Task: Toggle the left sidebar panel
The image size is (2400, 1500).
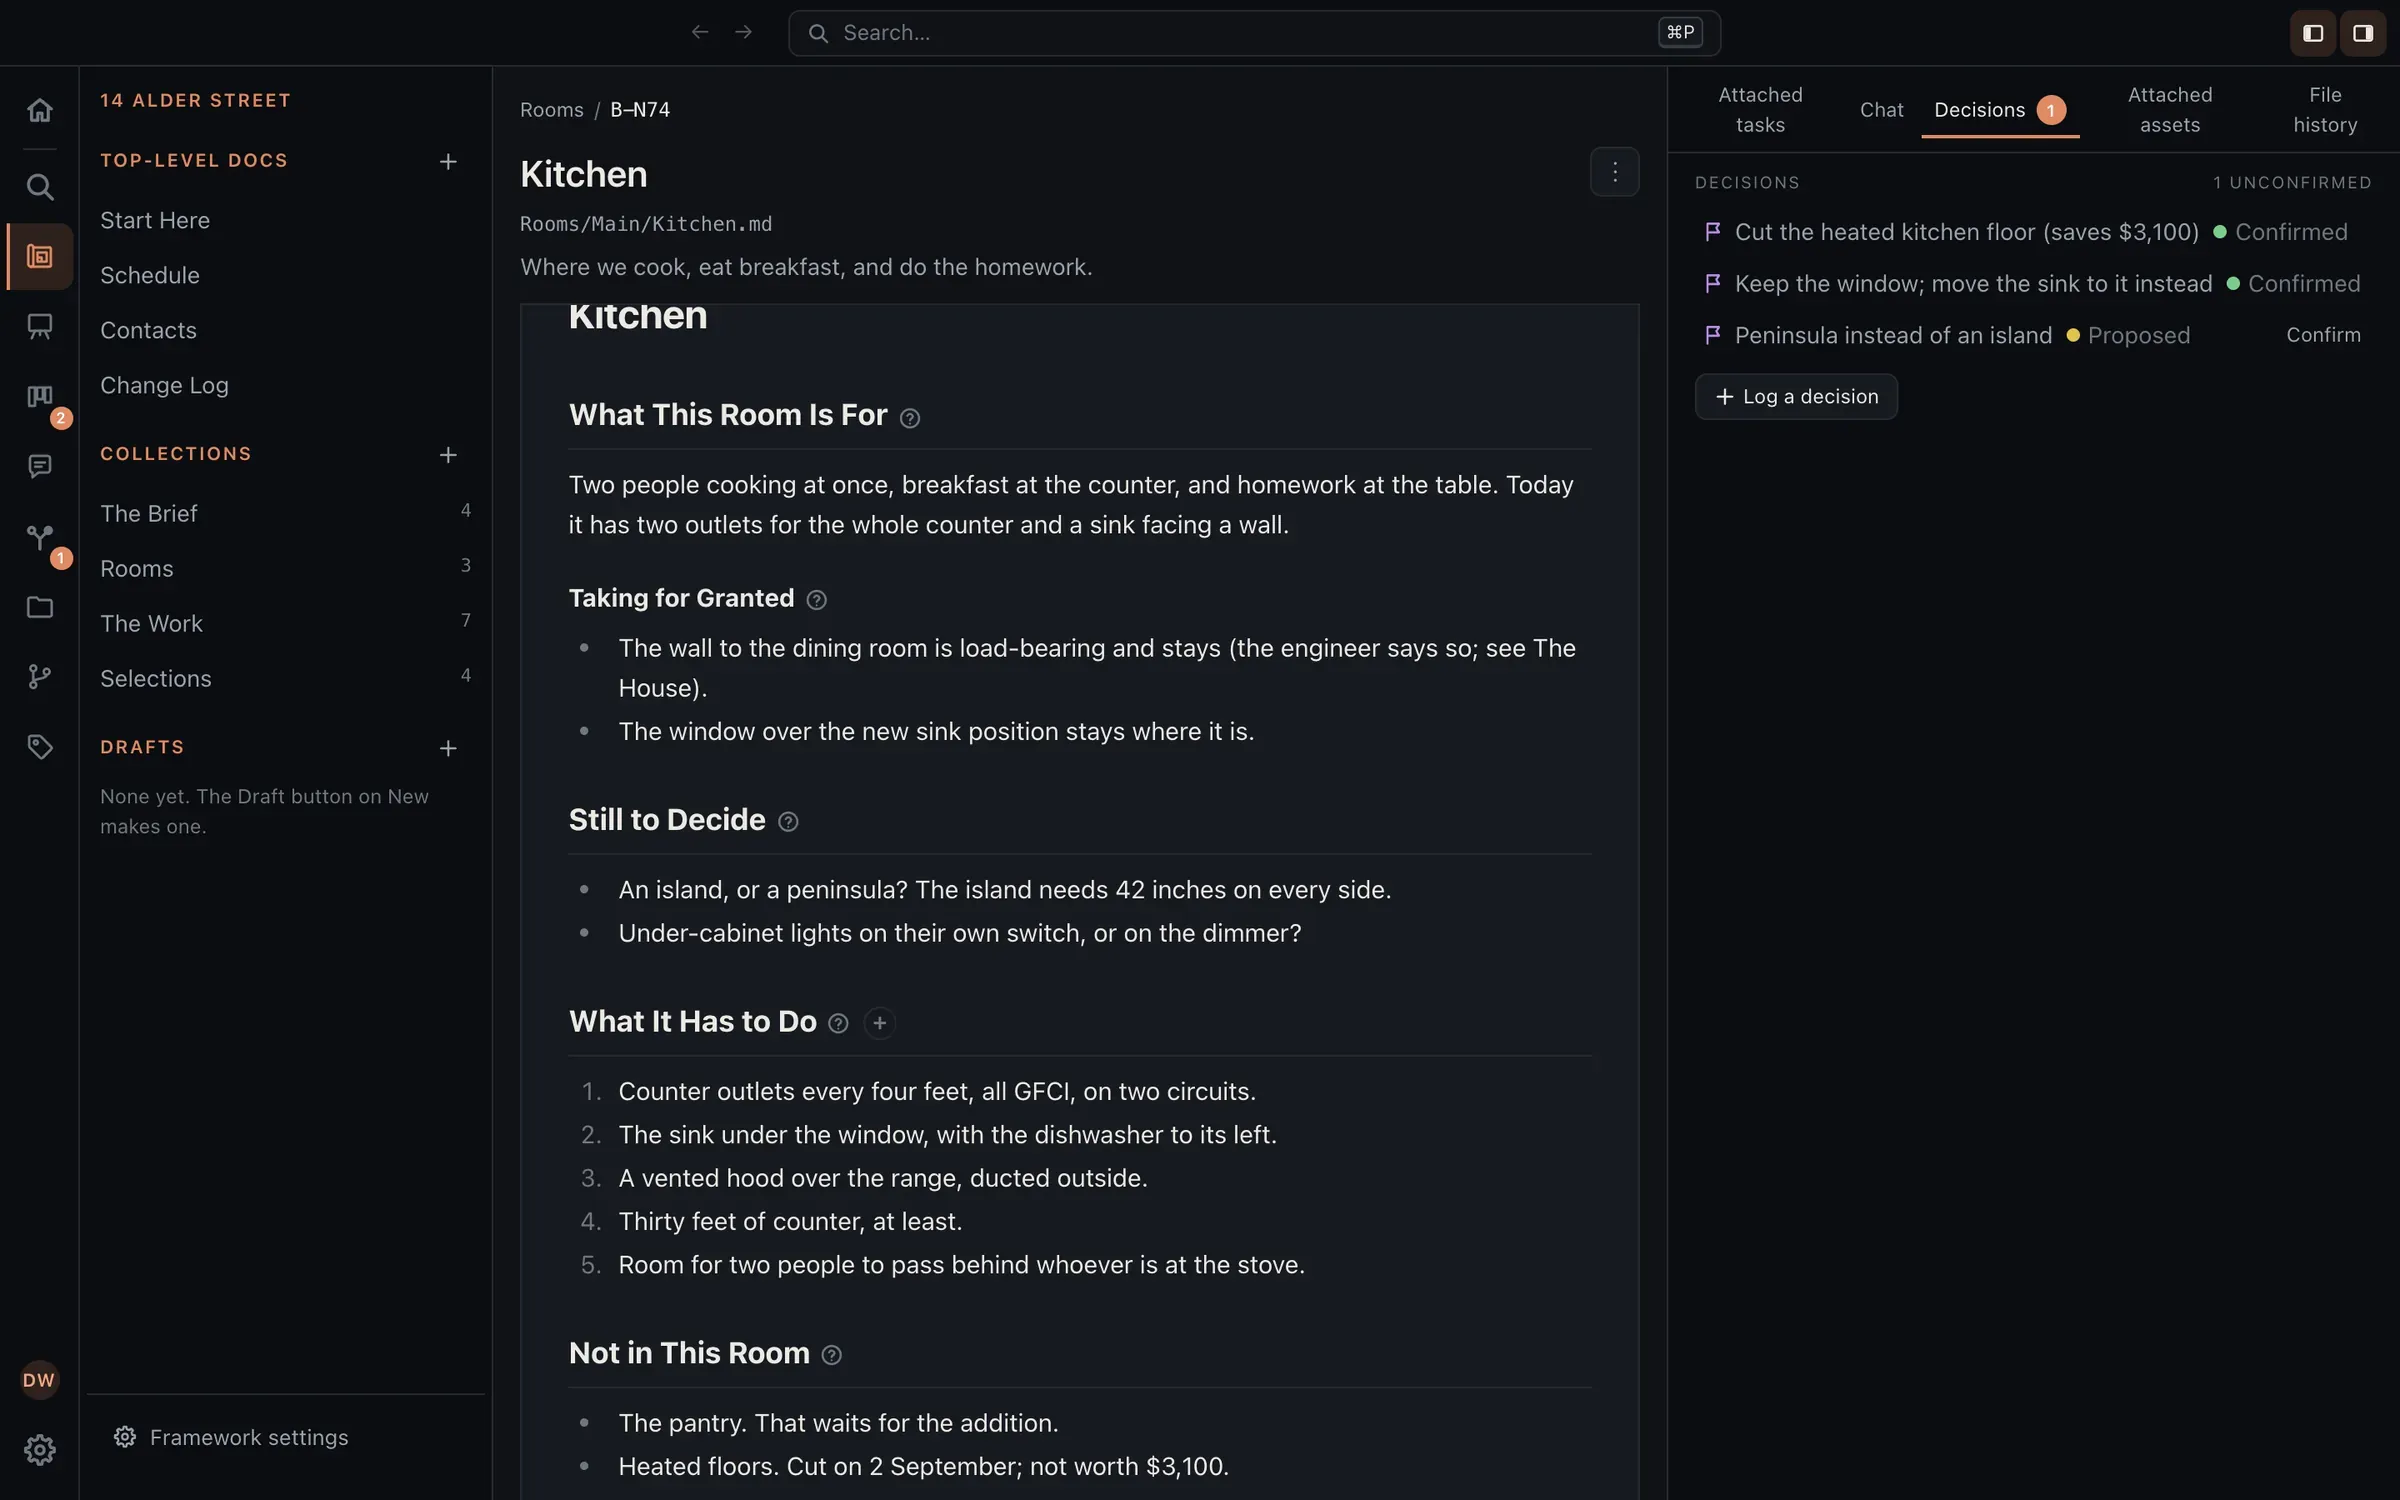Action: pos(2313,33)
